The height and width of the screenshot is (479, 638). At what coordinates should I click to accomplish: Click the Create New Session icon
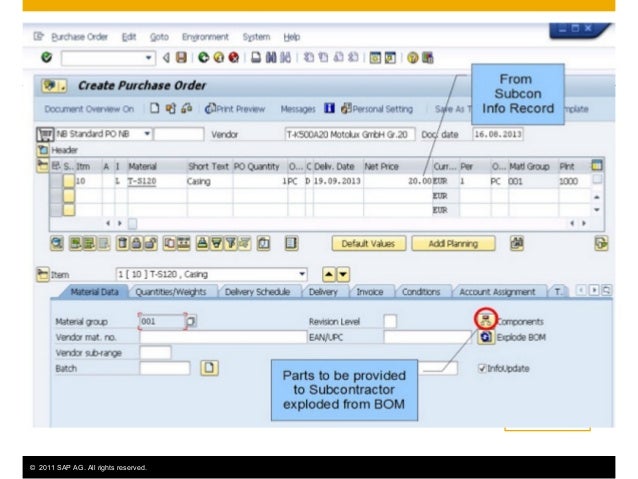point(375,57)
